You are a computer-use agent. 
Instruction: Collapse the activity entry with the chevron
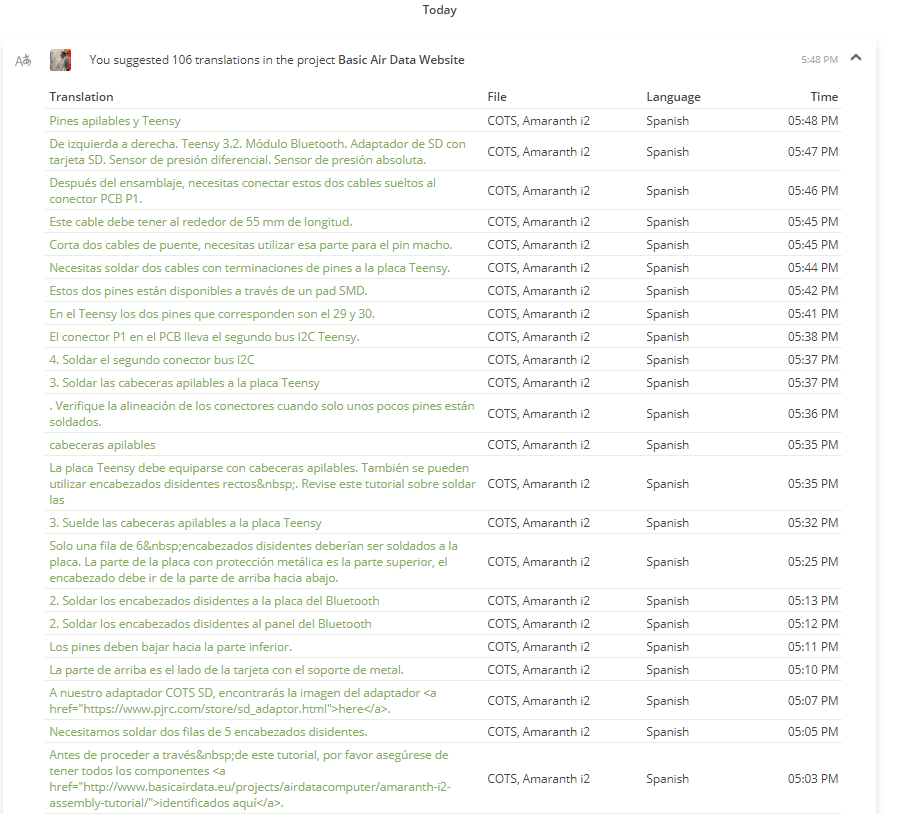click(856, 57)
